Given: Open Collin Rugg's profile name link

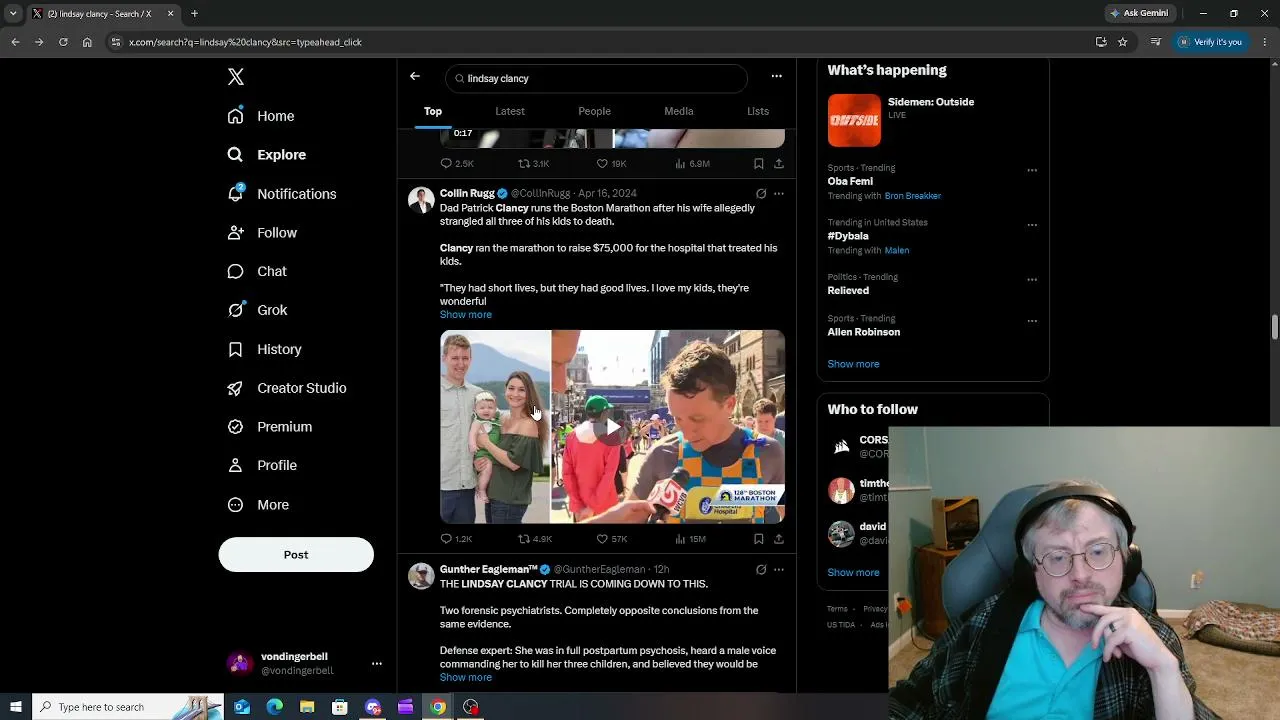Looking at the screenshot, I should click(x=467, y=193).
